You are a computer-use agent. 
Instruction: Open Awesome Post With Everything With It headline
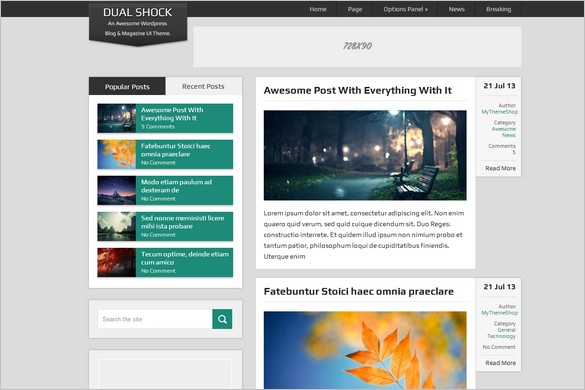click(x=357, y=90)
